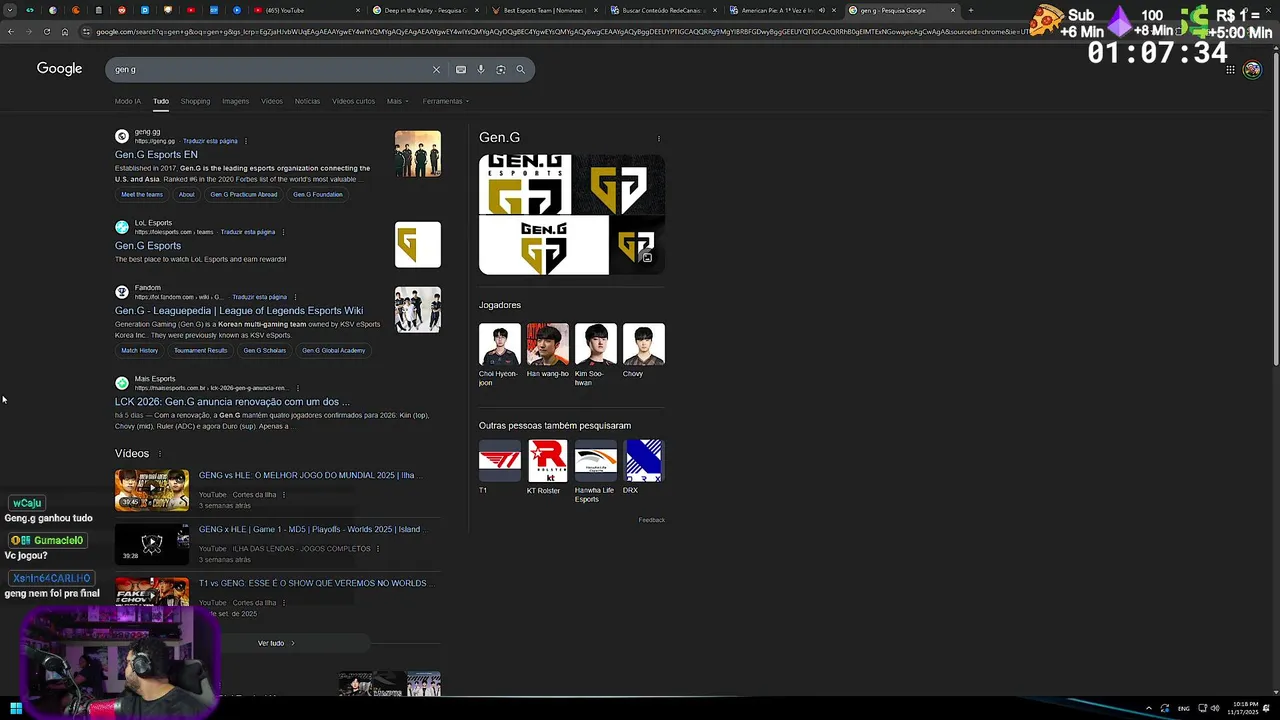The width and height of the screenshot is (1280, 720).
Task: Click Tournament Results chip
Action: pos(200,351)
